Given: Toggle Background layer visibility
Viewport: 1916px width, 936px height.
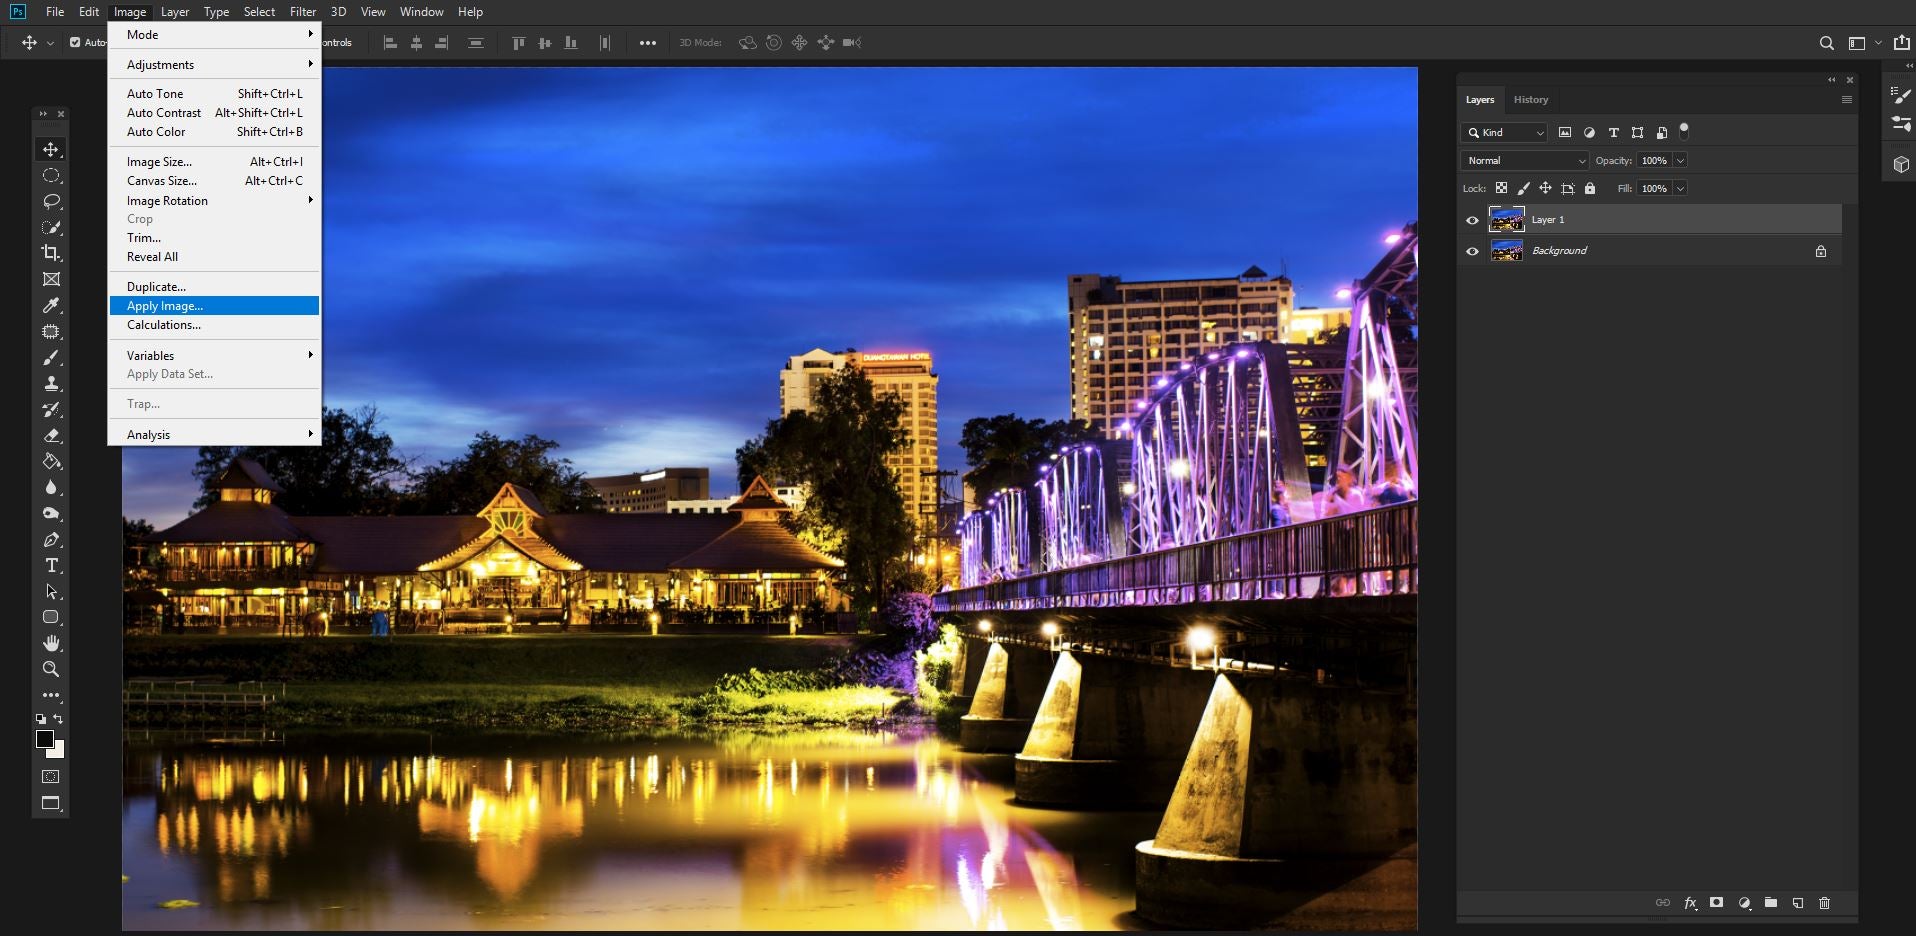Looking at the screenshot, I should (x=1472, y=250).
